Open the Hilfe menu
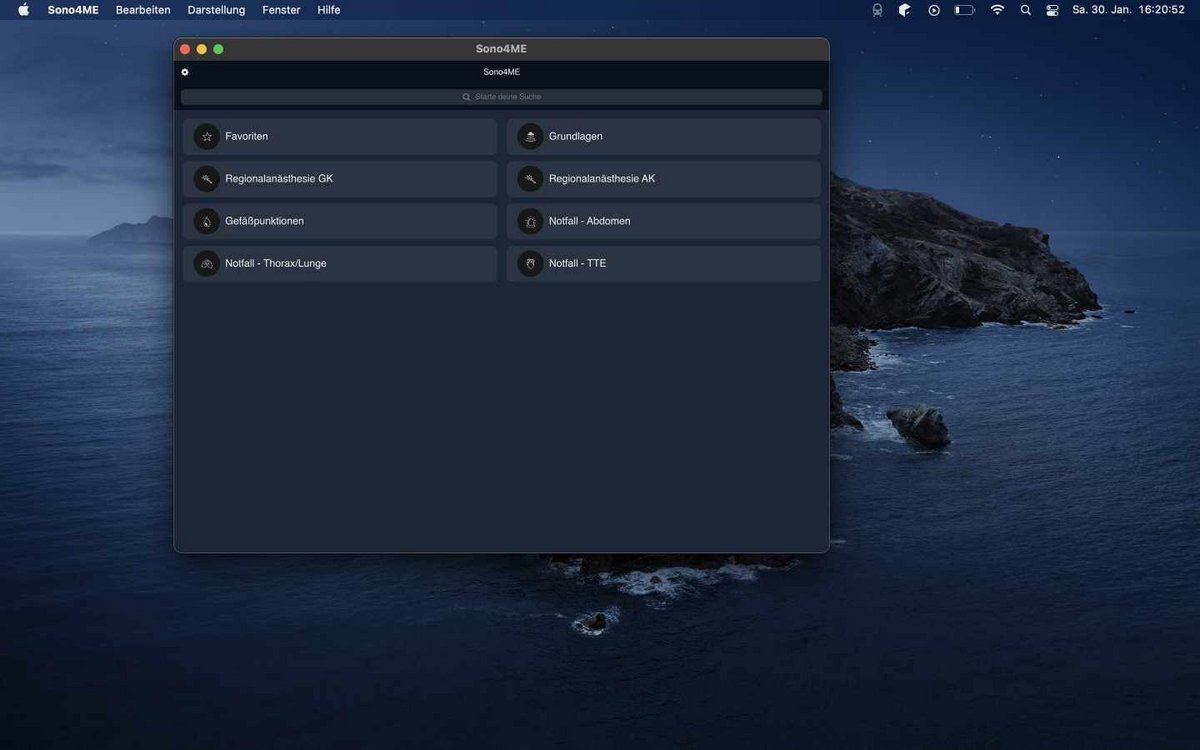Screen dimensions: 1200x750 tap(329, 10)
